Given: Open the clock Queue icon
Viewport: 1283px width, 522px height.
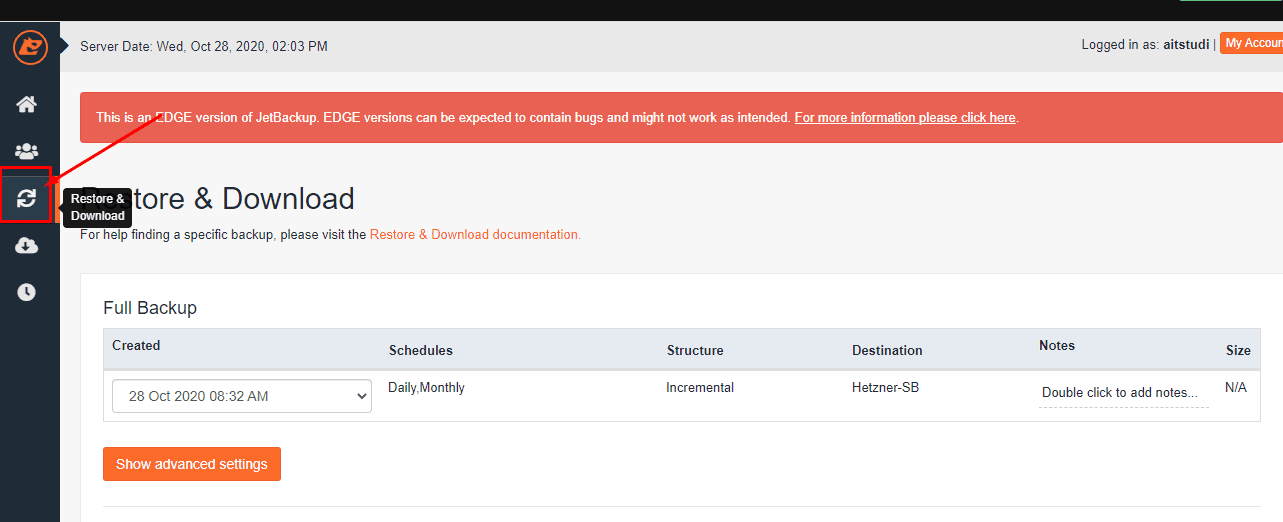Looking at the screenshot, I should point(26,292).
